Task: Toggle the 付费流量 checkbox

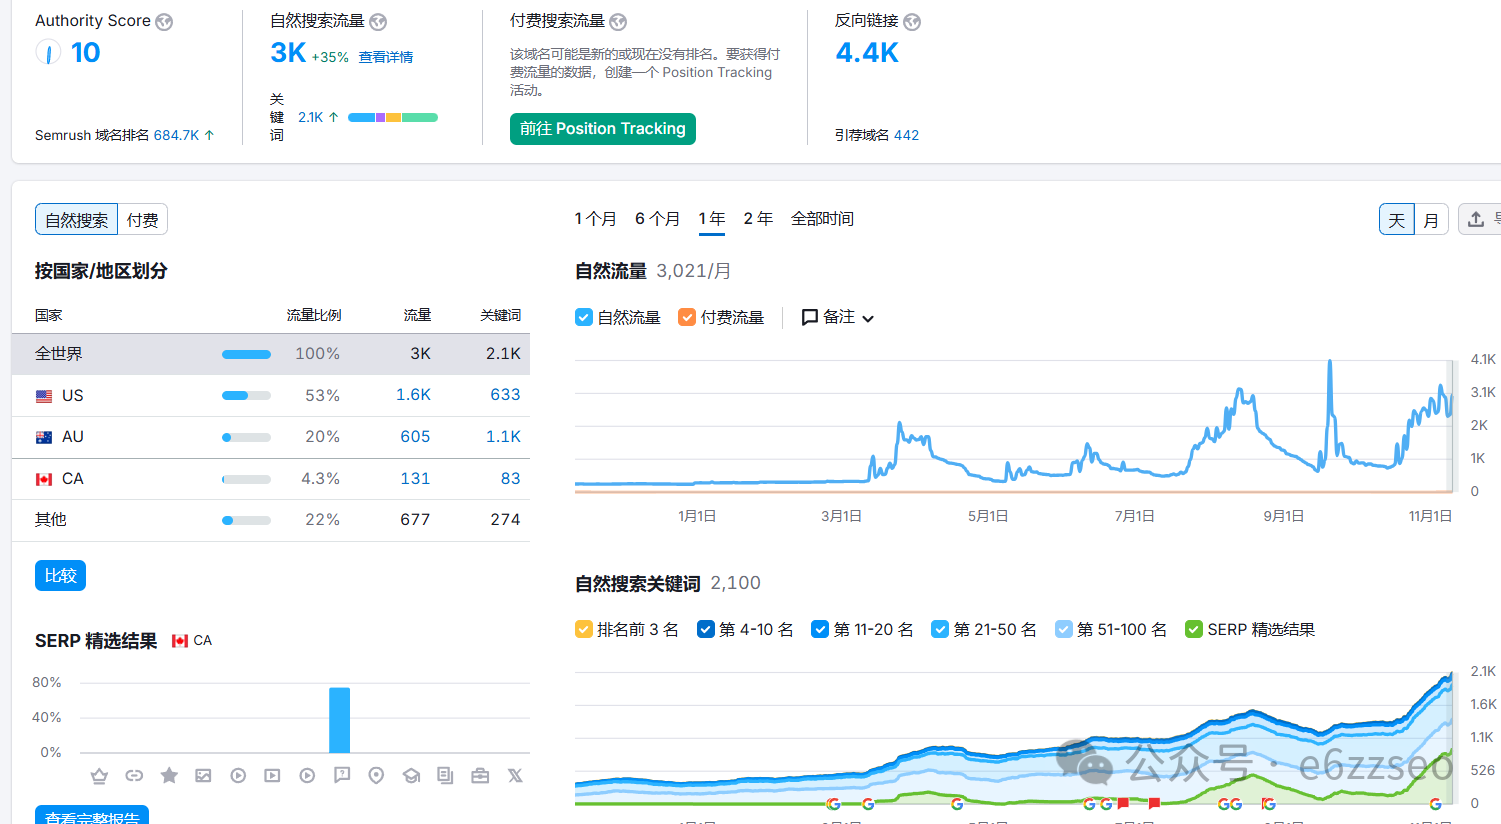Action: (687, 317)
